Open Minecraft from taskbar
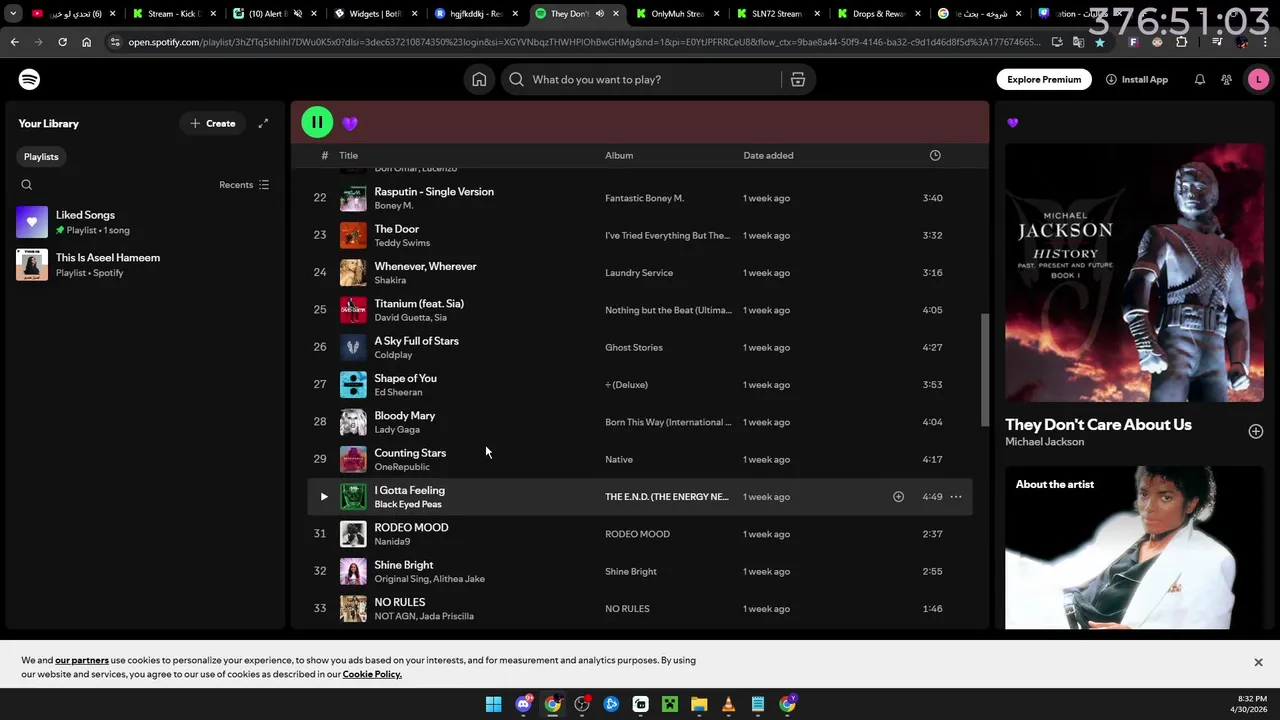1280x720 pixels. point(670,704)
